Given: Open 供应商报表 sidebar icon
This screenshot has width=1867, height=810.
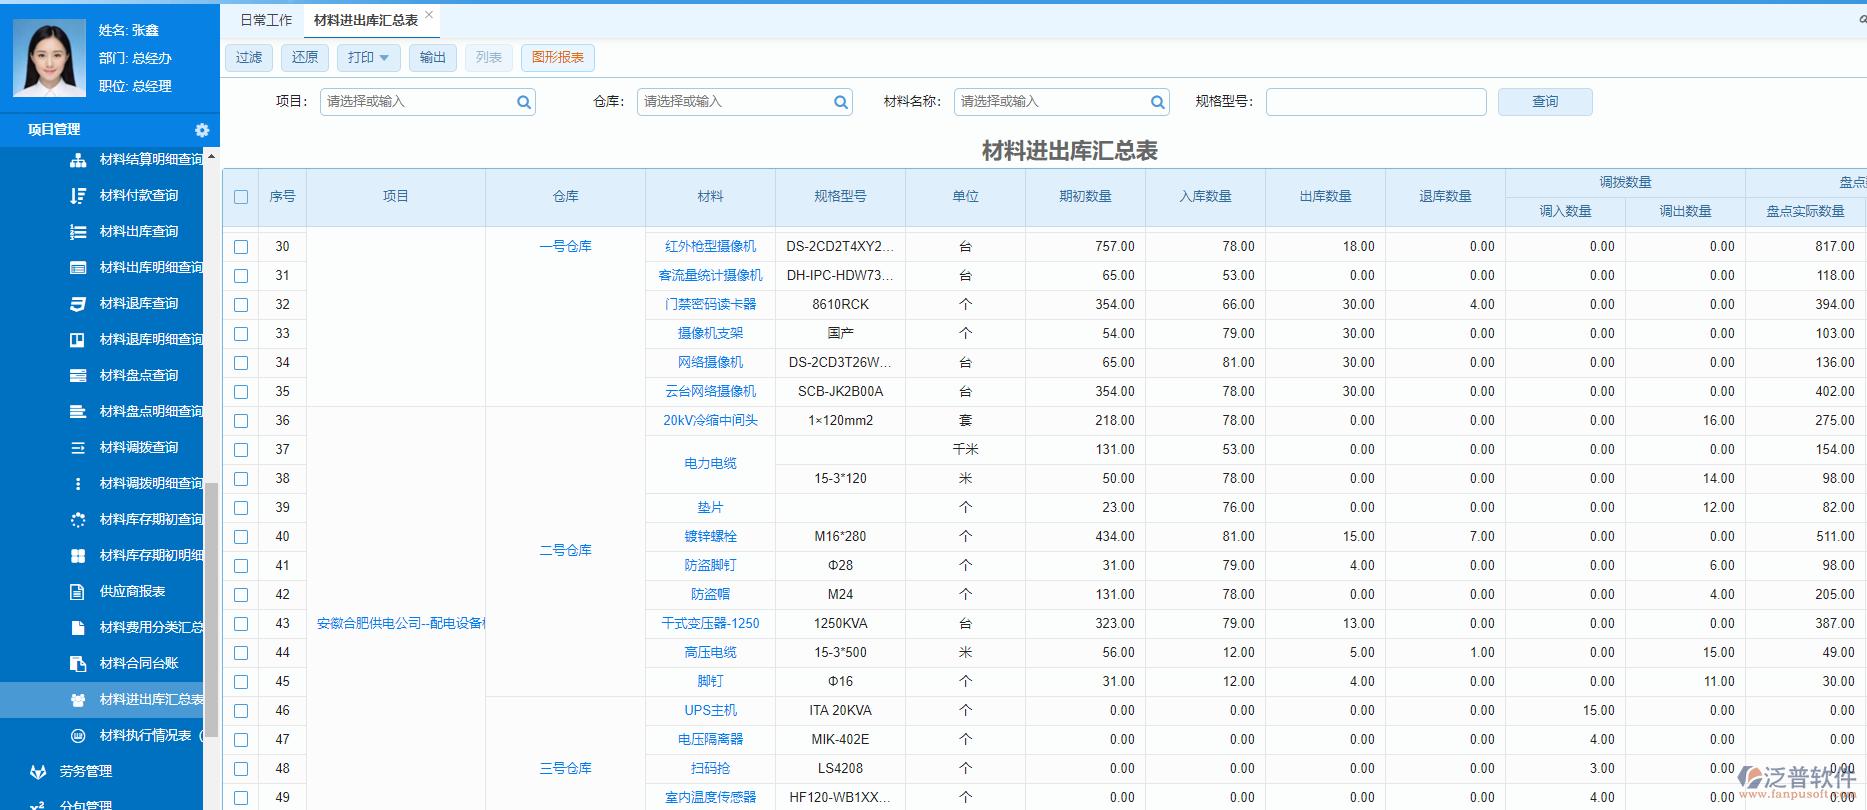Looking at the screenshot, I should click(78, 592).
